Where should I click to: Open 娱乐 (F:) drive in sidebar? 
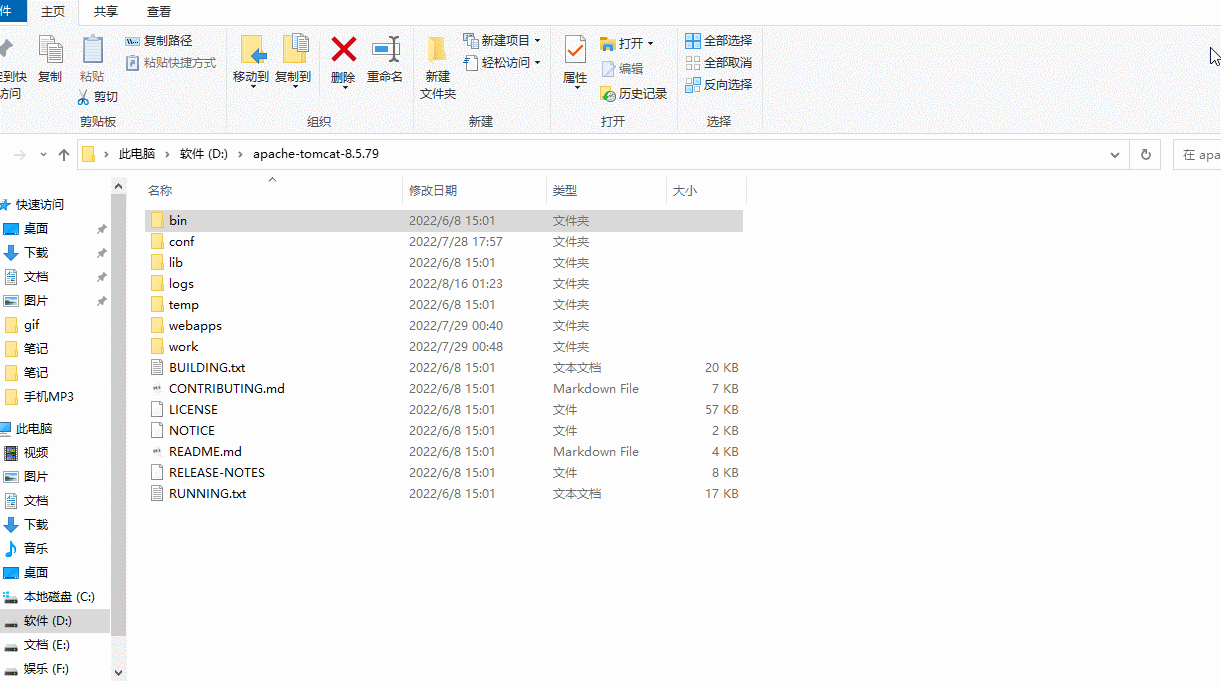[46, 668]
